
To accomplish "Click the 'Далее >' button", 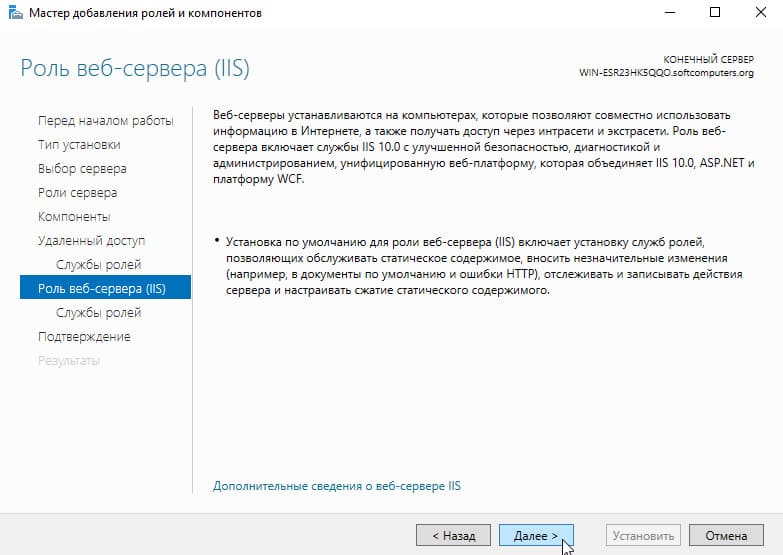I will (x=536, y=536).
